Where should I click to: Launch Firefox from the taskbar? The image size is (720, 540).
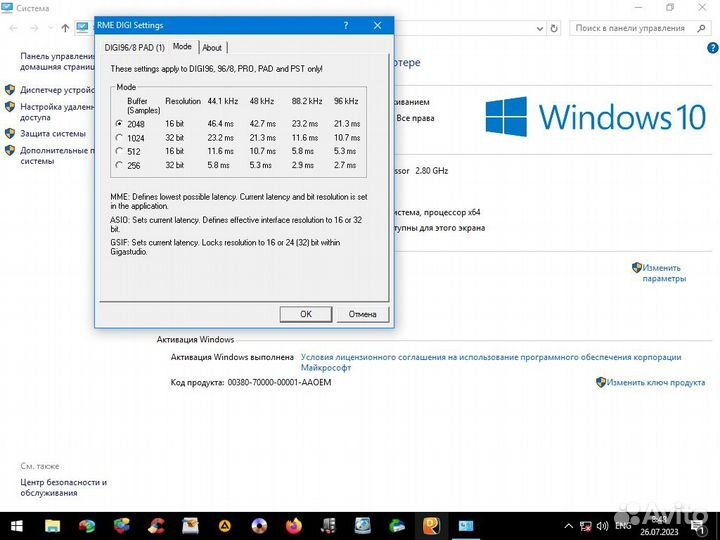tap(293, 525)
